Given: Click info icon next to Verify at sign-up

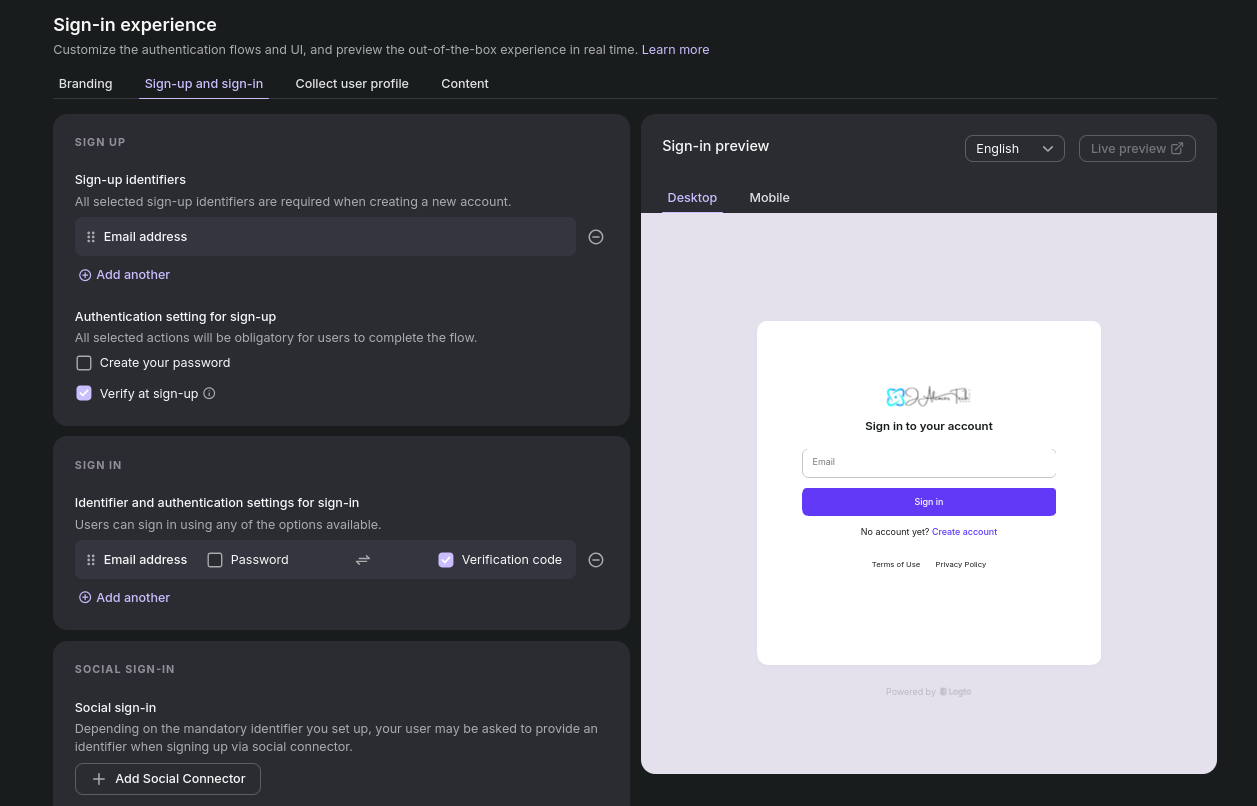Looking at the screenshot, I should [x=209, y=394].
